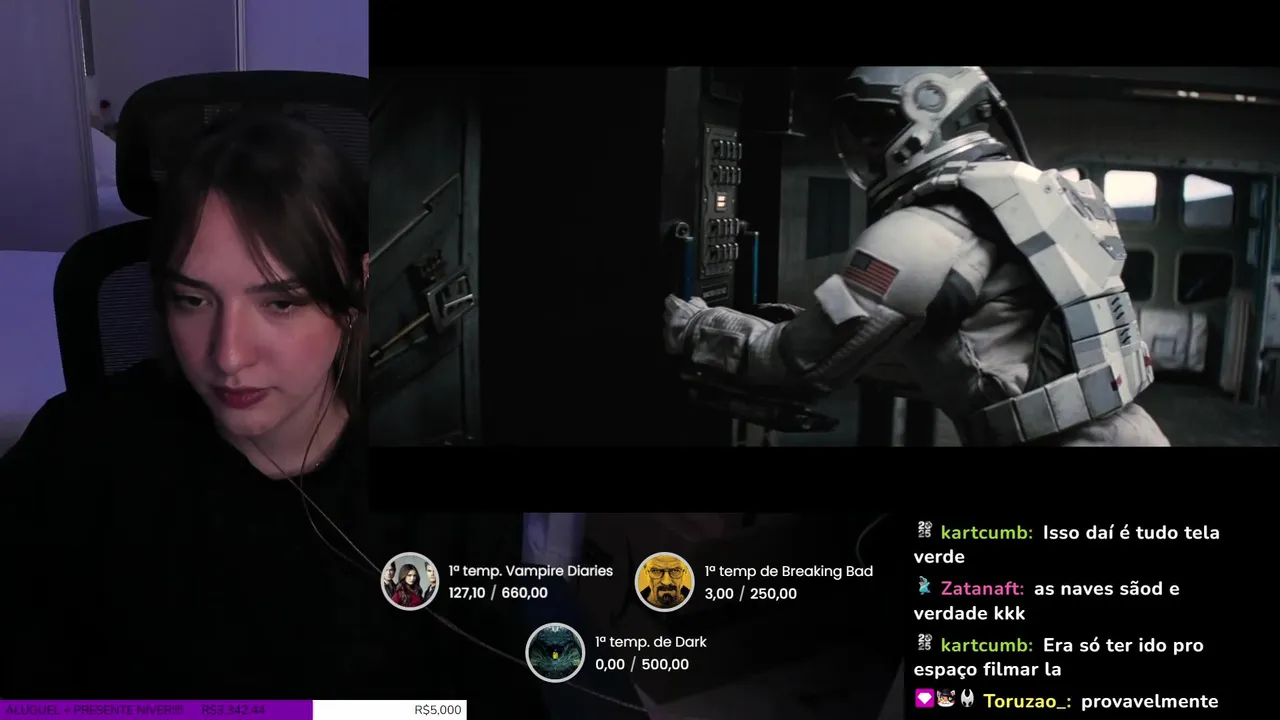Click the "1ª temp. Vampire Diaries" goal title

530,571
